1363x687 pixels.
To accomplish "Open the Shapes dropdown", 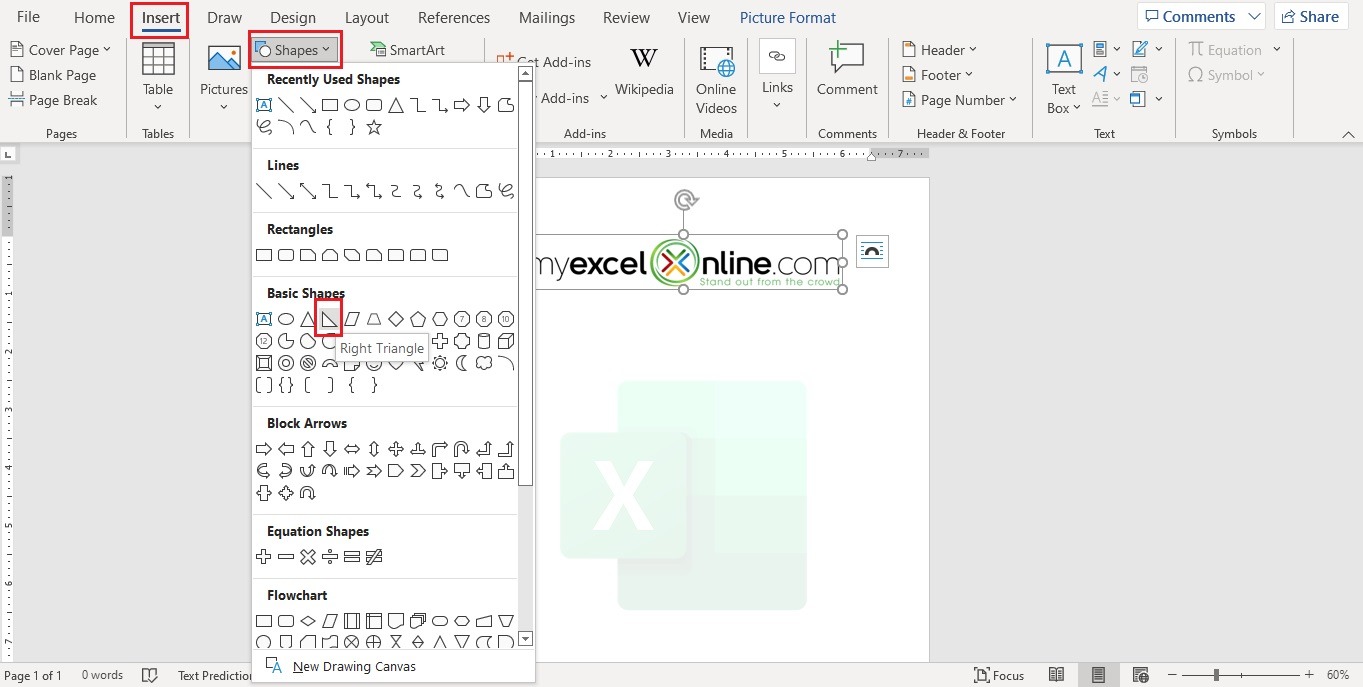I will pos(295,50).
